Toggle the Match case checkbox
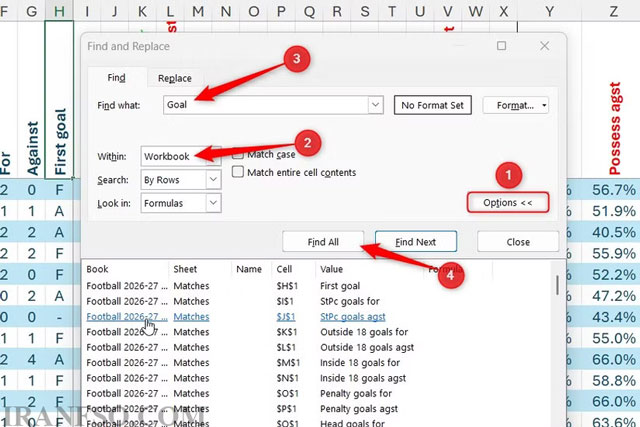The height and width of the screenshot is (427, 640). [x=238, y=154]
